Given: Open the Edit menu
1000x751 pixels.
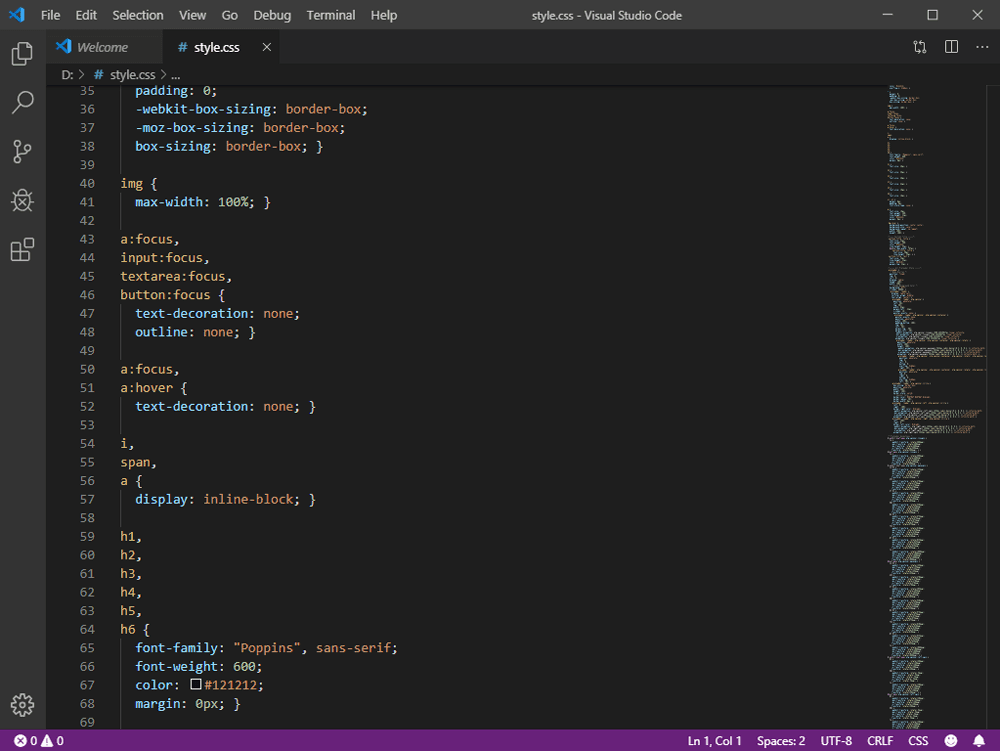Looking at the screenshot, I should click(86, 15).
